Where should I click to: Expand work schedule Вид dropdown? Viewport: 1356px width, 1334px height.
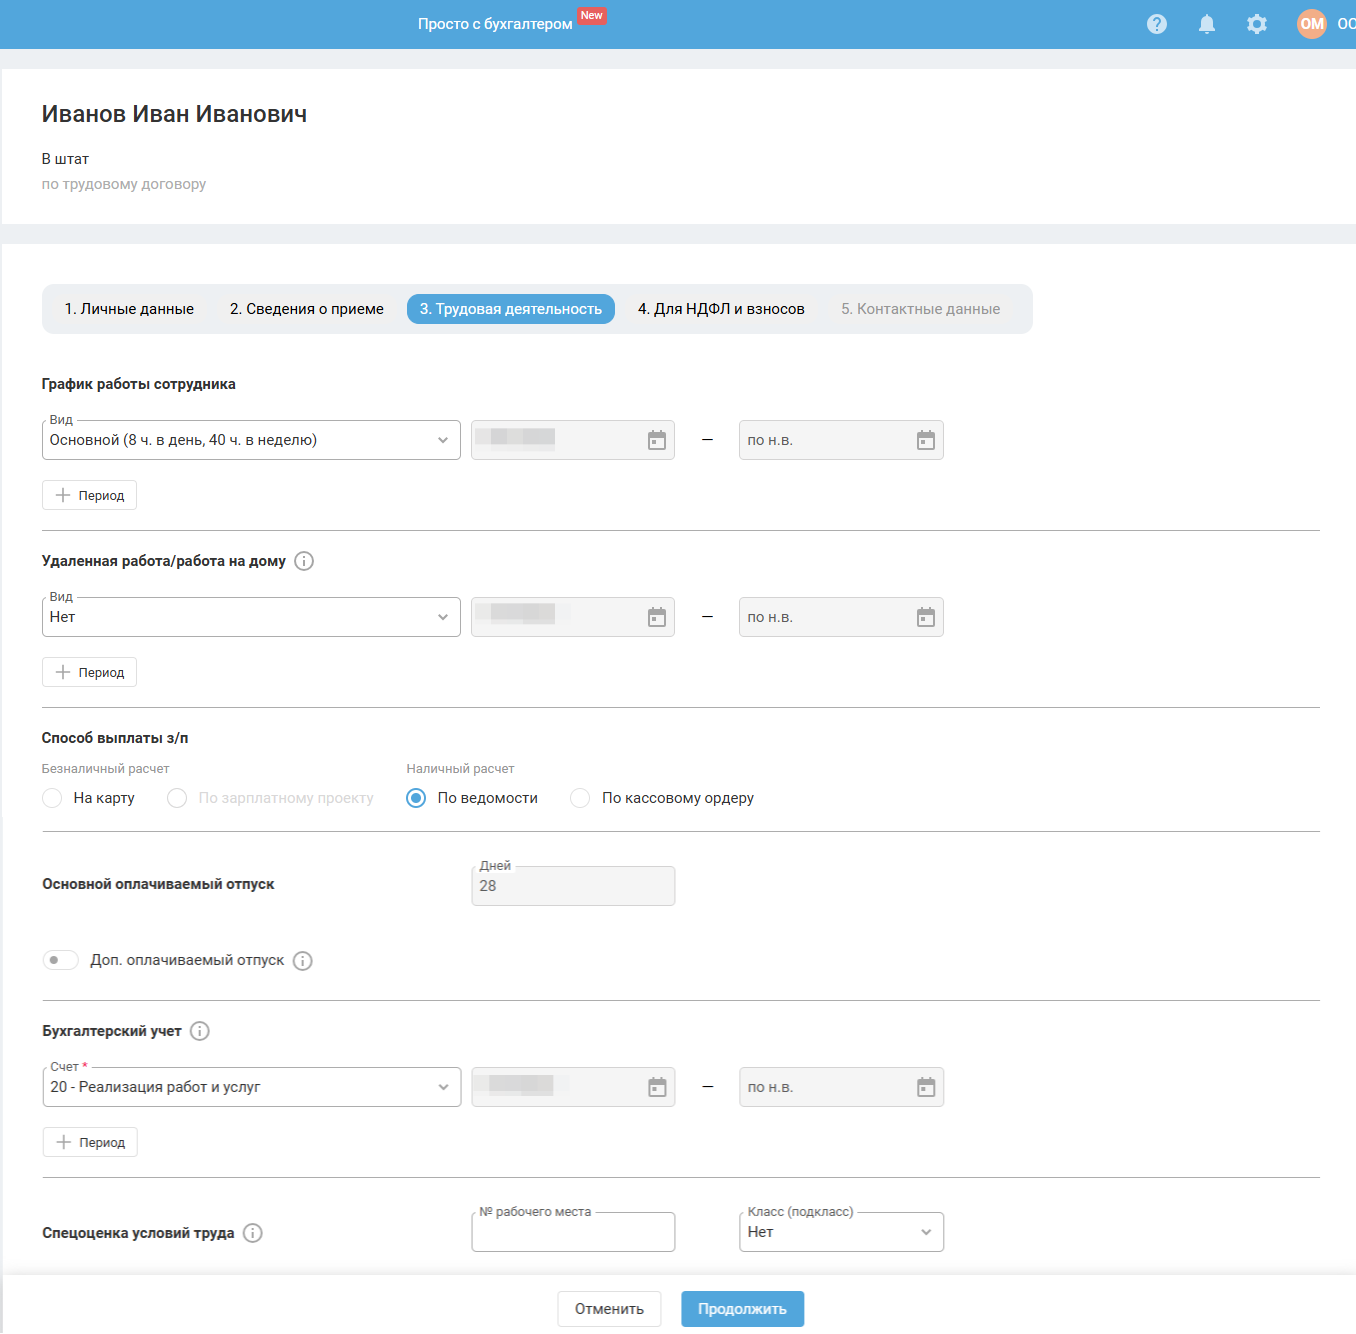pyautogui.click(x=251, y=440)
